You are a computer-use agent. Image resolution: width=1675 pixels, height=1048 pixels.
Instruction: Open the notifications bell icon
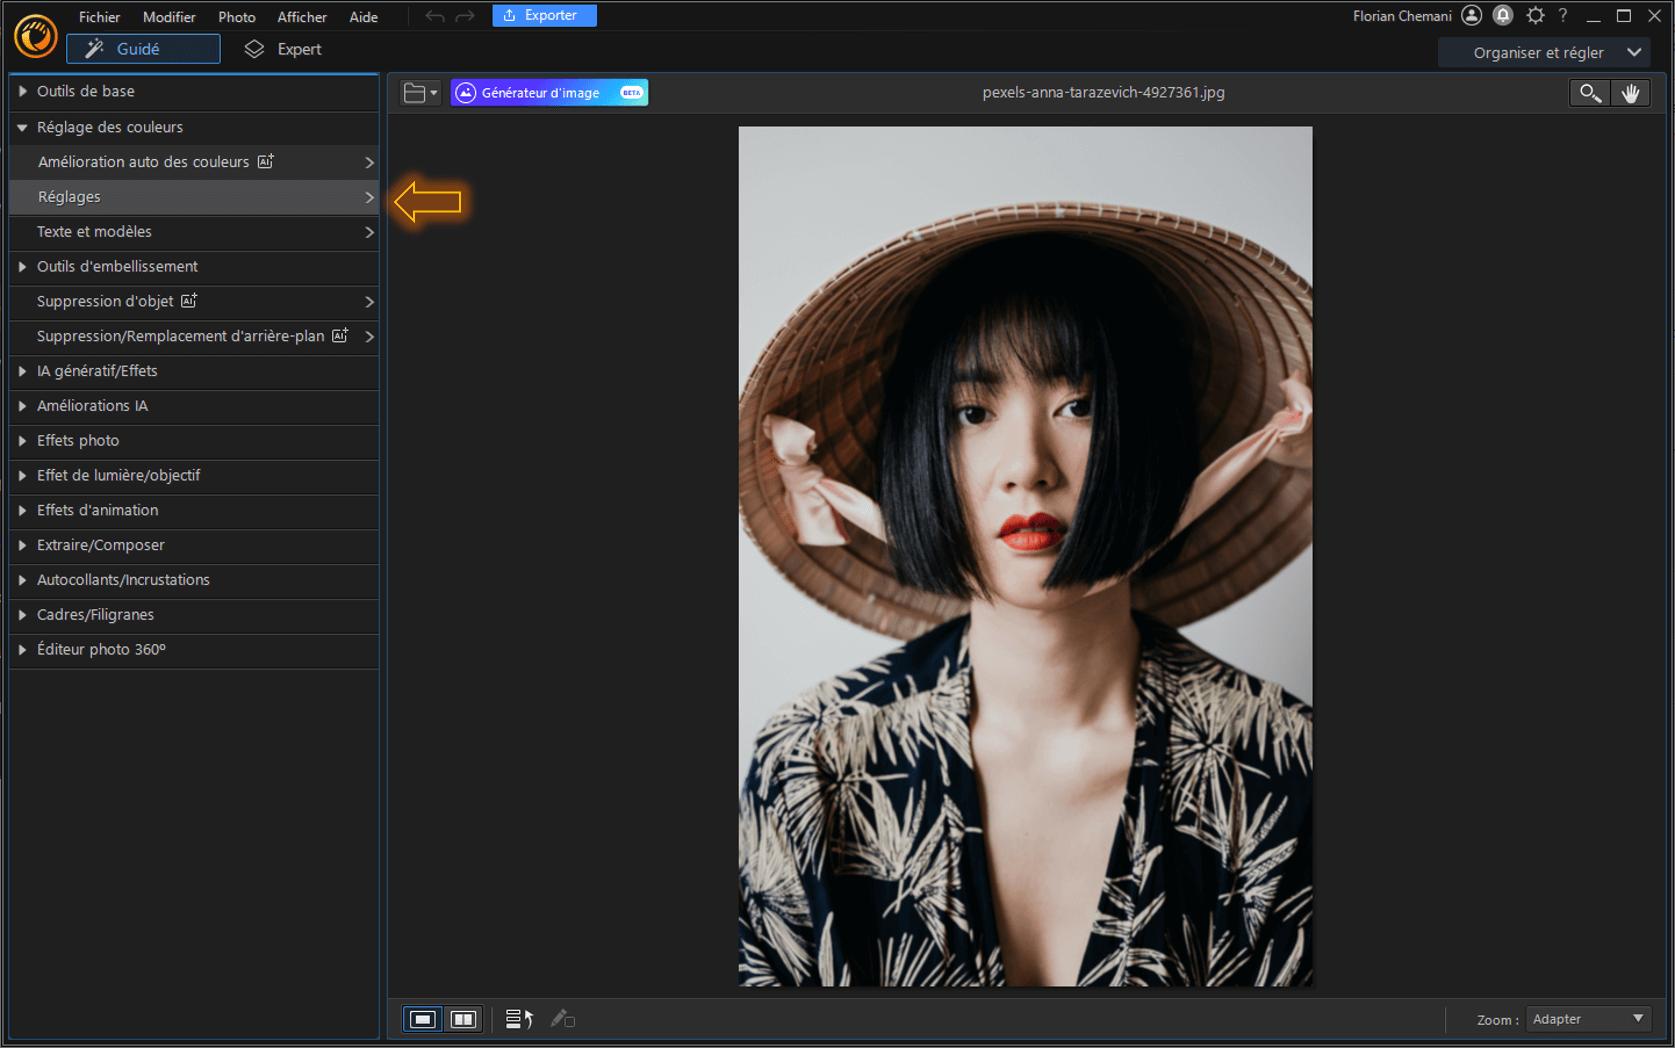pyautogui.click(x=1502, y=16)
